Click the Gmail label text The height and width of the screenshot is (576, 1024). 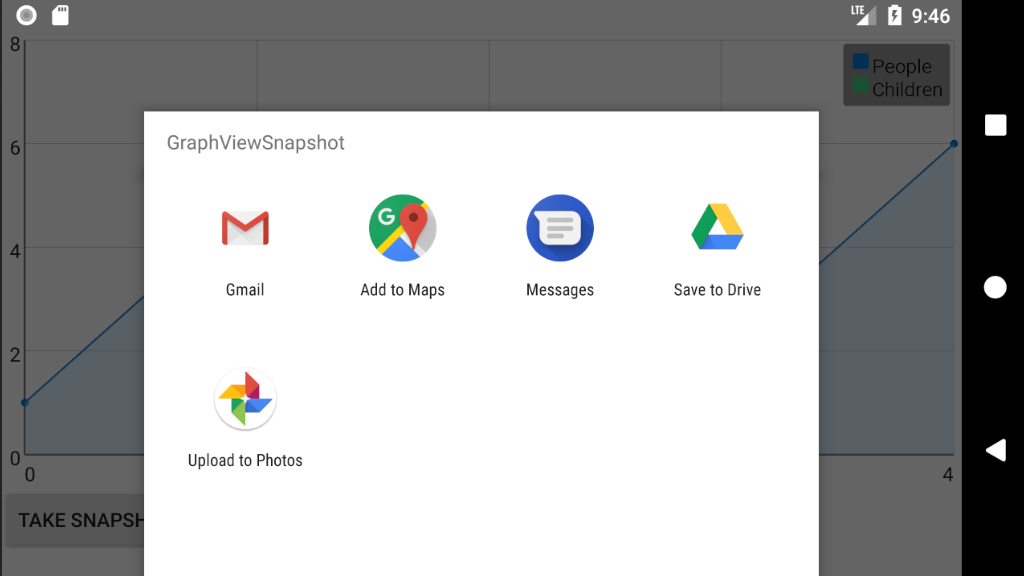[x=245, y=289]
